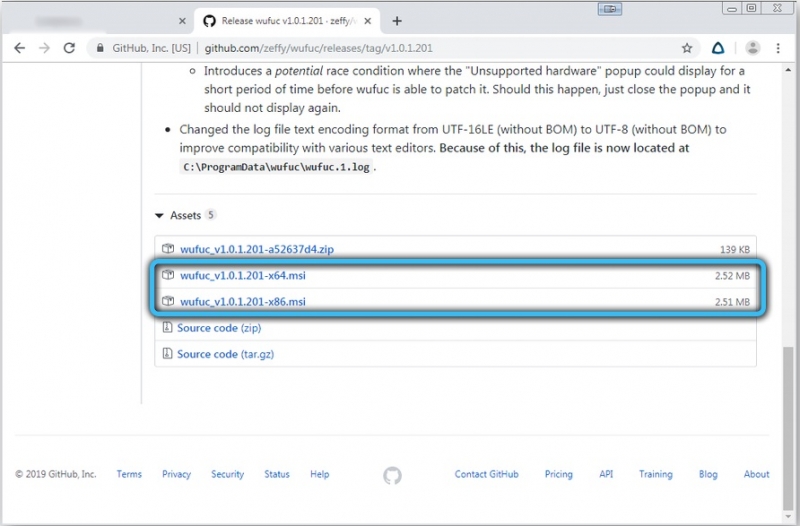Click the titlebar toolbar icon near window controls

coord(610,9)
